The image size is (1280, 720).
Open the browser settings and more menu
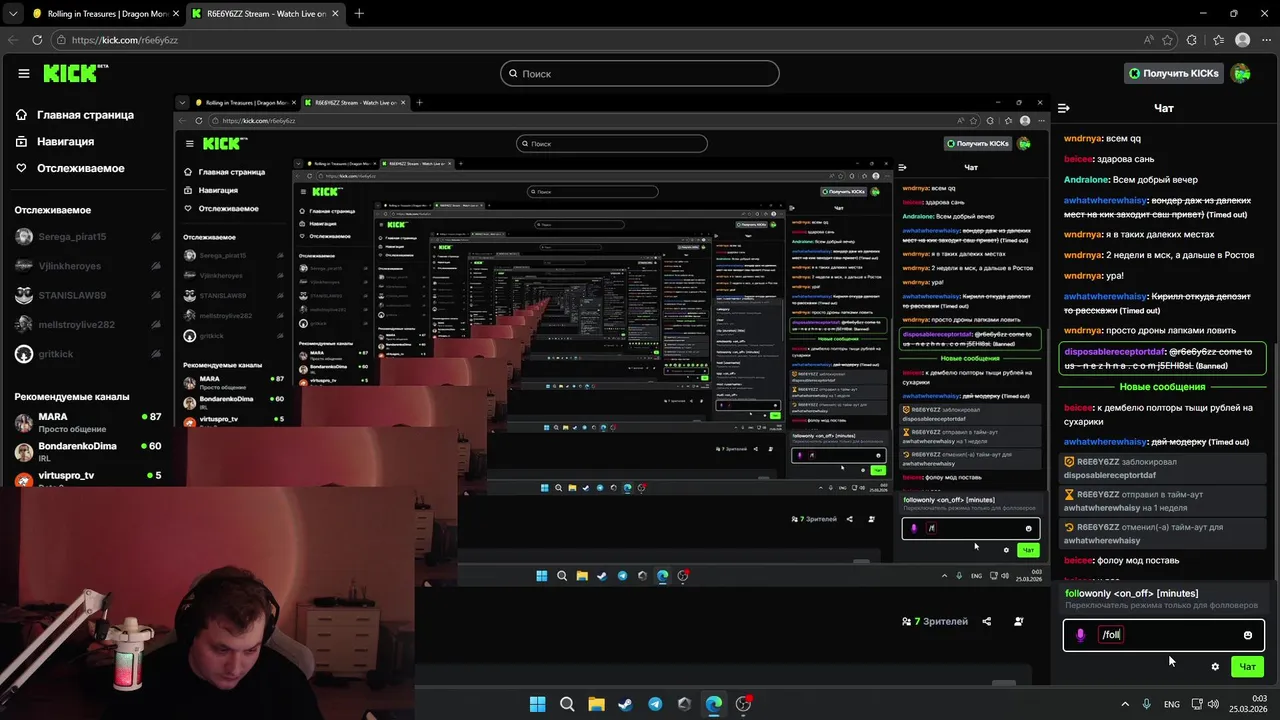[x=1266, y=40]
